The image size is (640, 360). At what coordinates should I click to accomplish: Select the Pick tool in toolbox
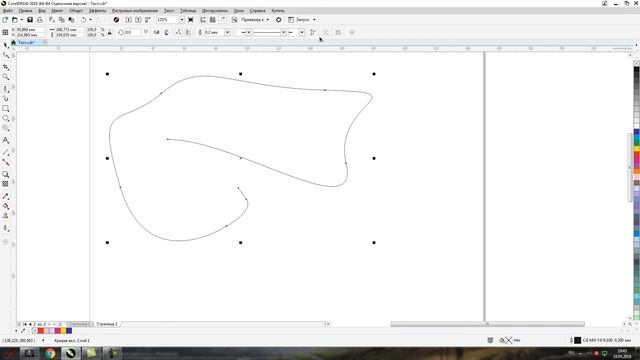6,44
